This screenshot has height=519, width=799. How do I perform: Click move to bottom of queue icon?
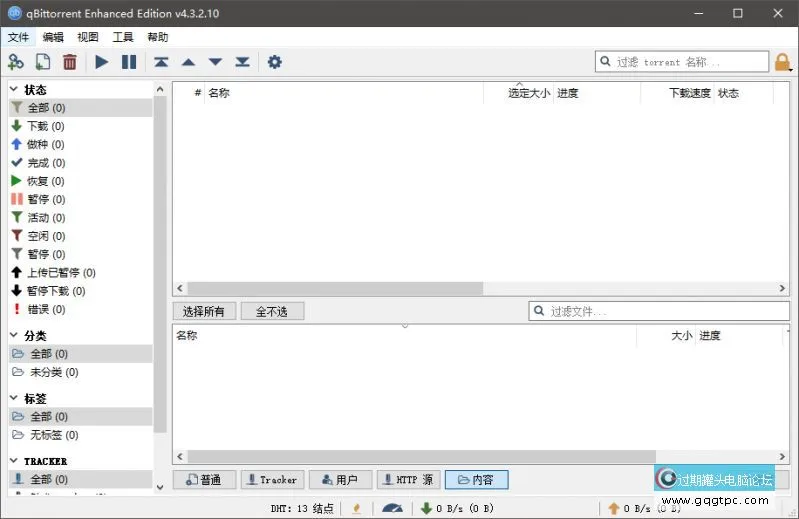click(x=242, y=62)
